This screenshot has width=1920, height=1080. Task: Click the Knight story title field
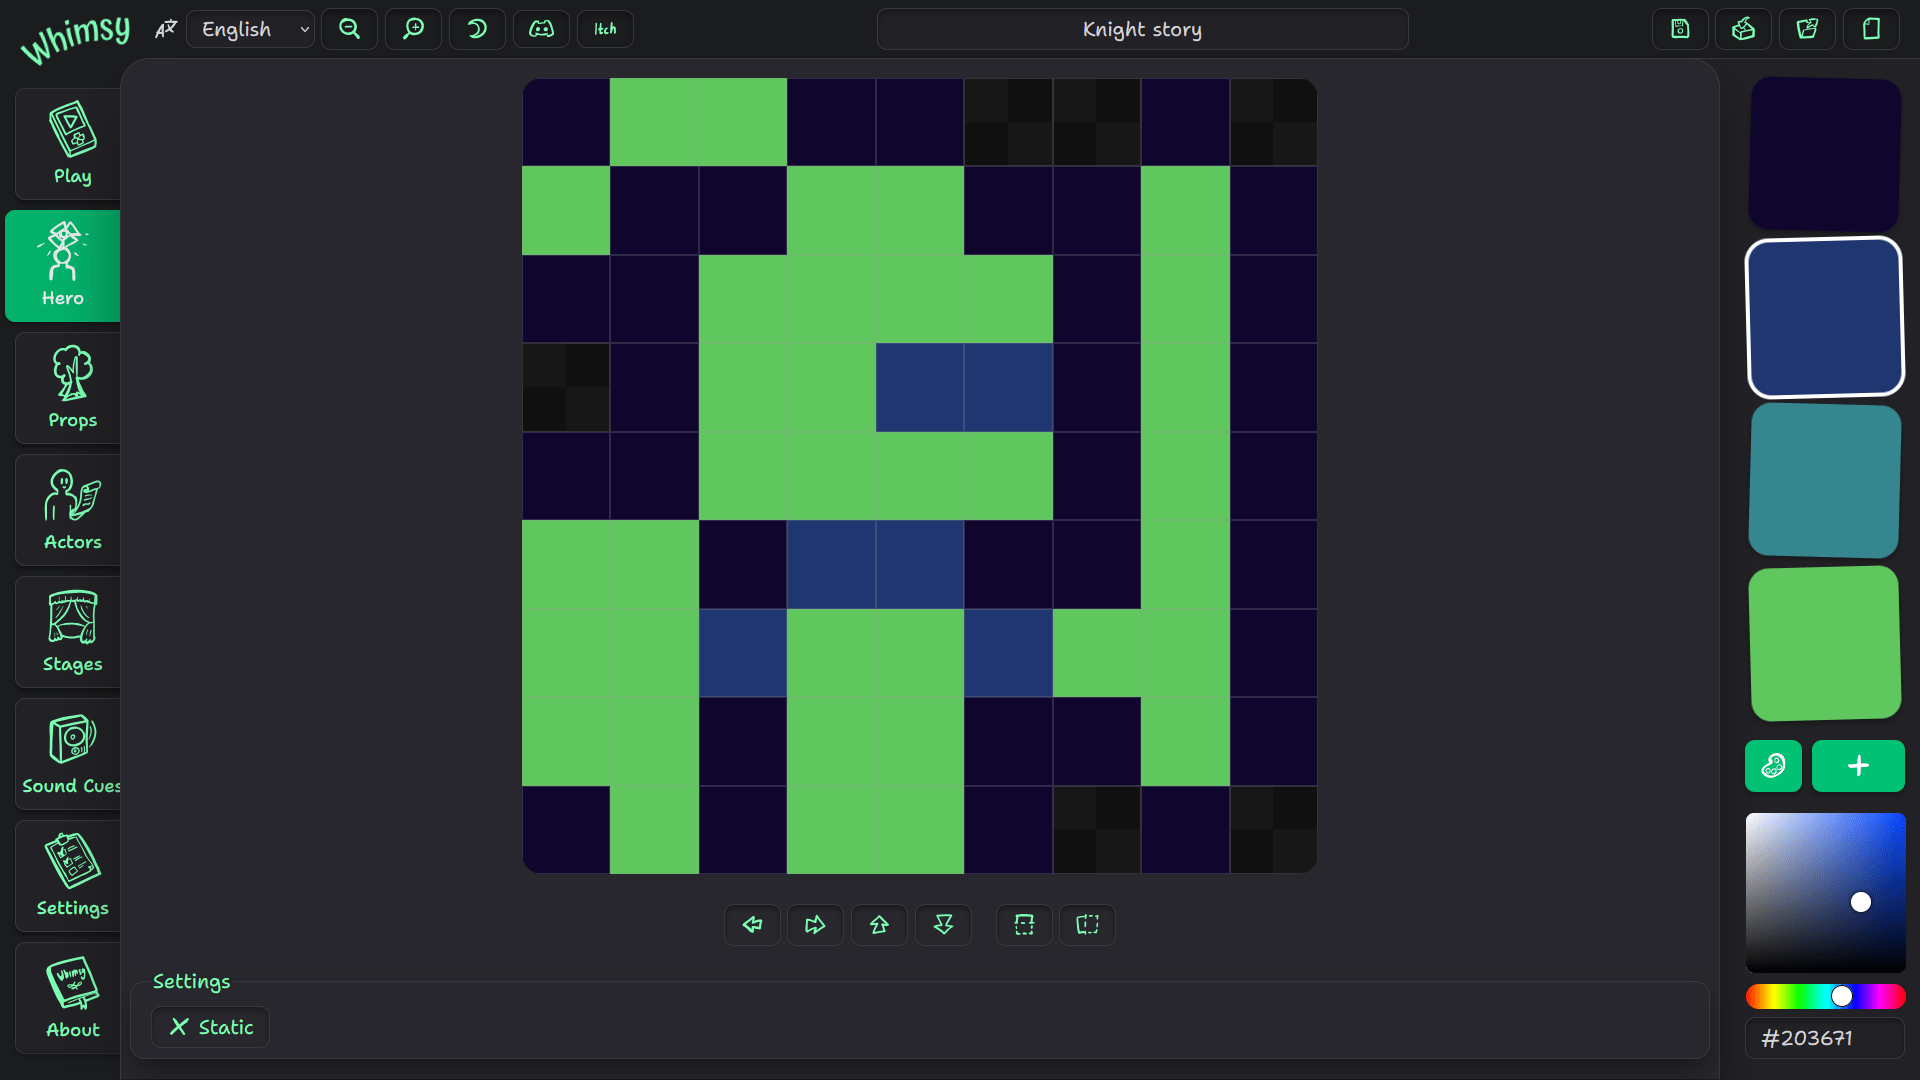(1142, 29)
